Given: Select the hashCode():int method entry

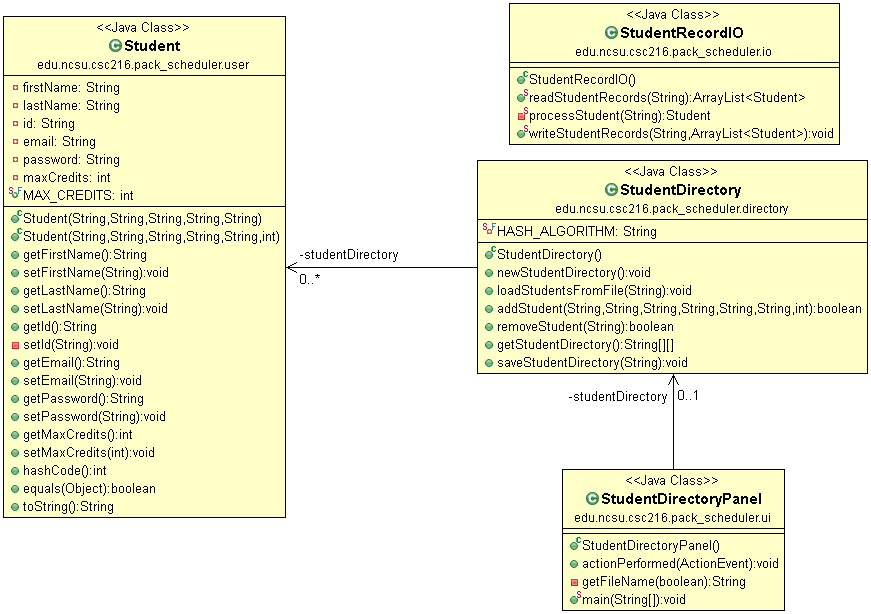Looking at the screenshot, I should 65,470.
